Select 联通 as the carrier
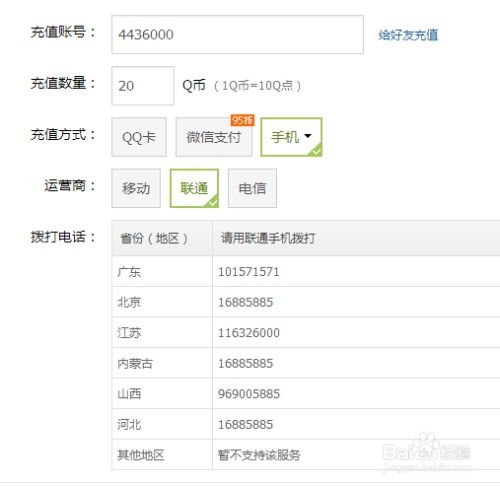 click(194, 188)
